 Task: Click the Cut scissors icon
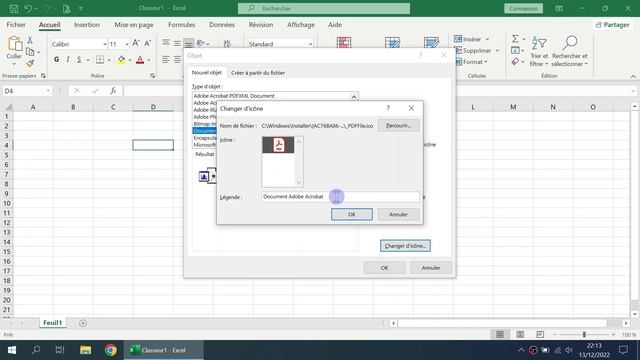point(30,40)
